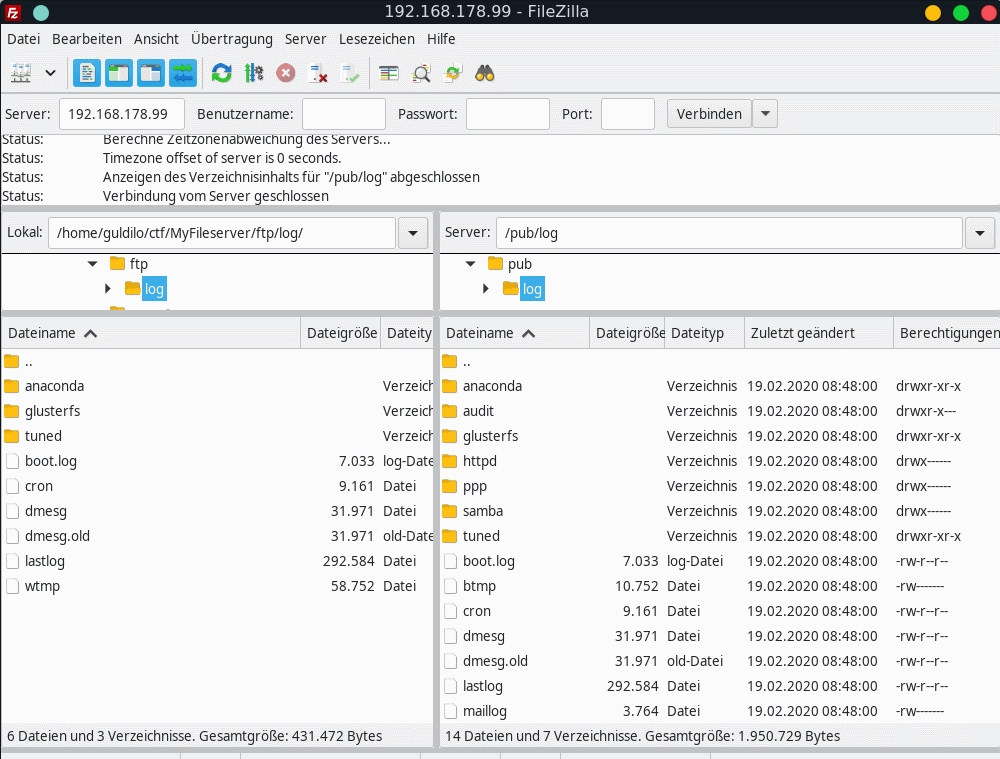Click the Port input field
The width and height of the screenshot is (1000, 759).
(628, 114)
